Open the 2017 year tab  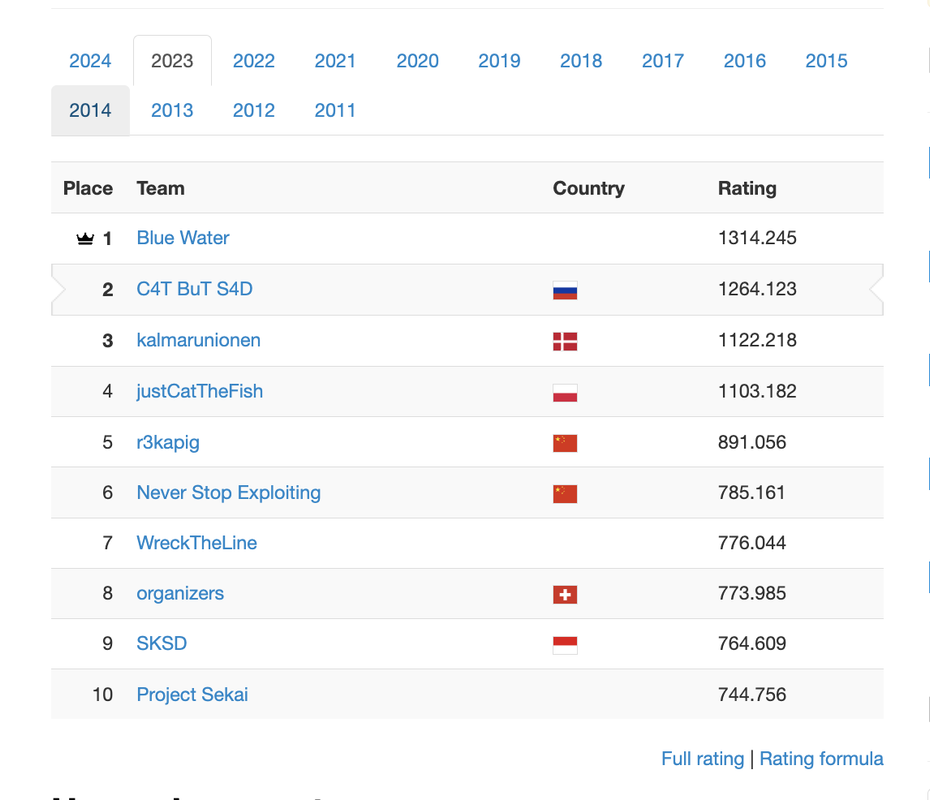663,60
